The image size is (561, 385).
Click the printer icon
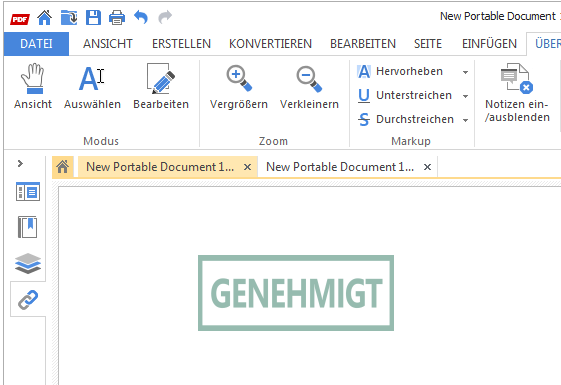tap(117, 17)
